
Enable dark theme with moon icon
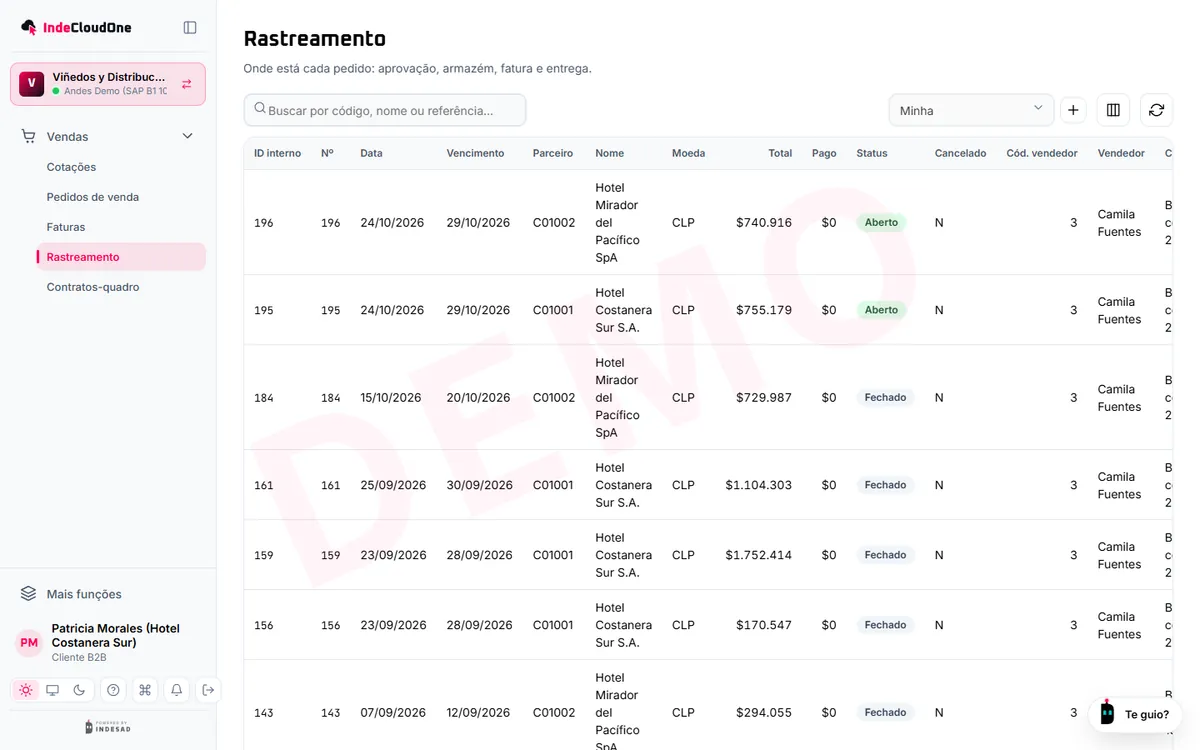[x=80, y=690]
